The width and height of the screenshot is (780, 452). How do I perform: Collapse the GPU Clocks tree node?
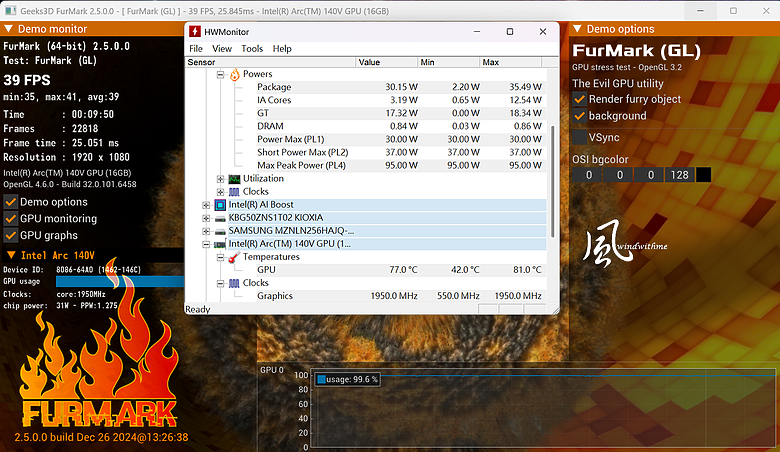(x=220, y=283)
